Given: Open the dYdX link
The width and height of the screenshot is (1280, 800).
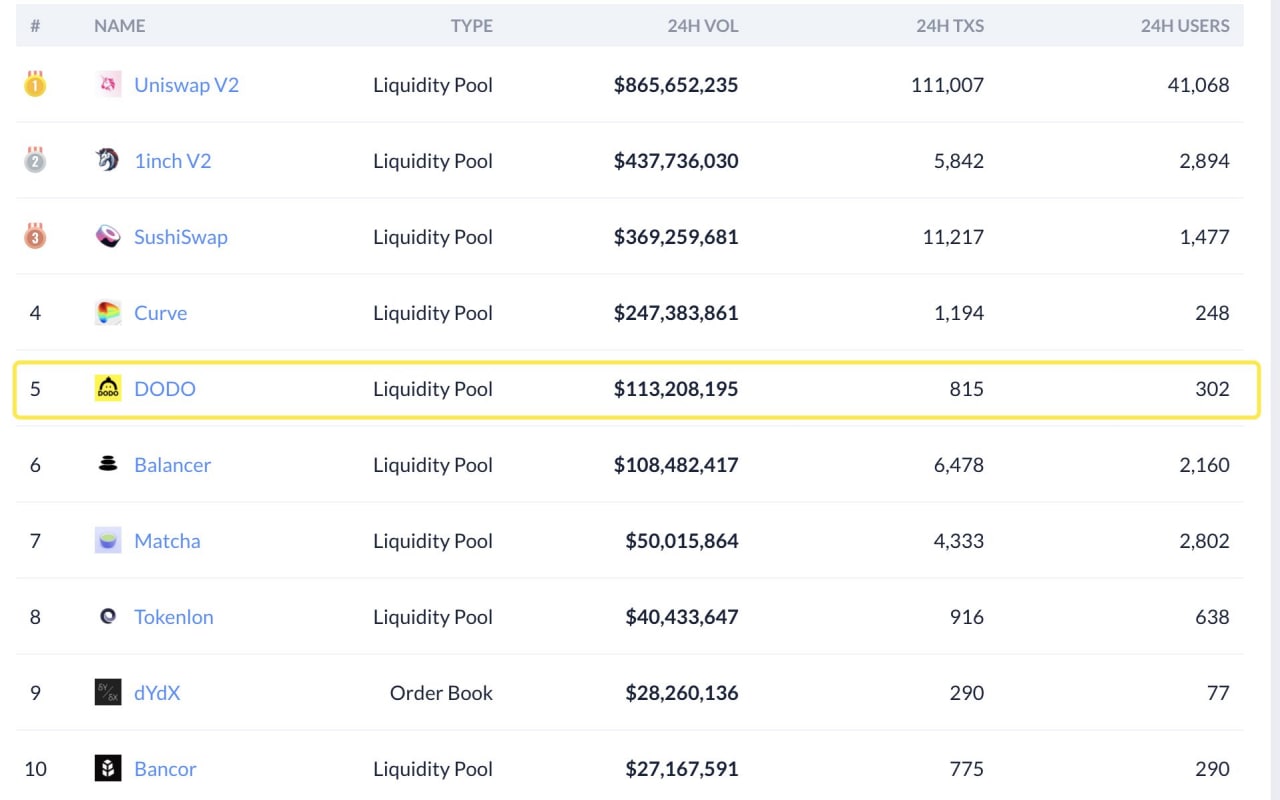Looking at the screenshot, I should pos(157,693).
